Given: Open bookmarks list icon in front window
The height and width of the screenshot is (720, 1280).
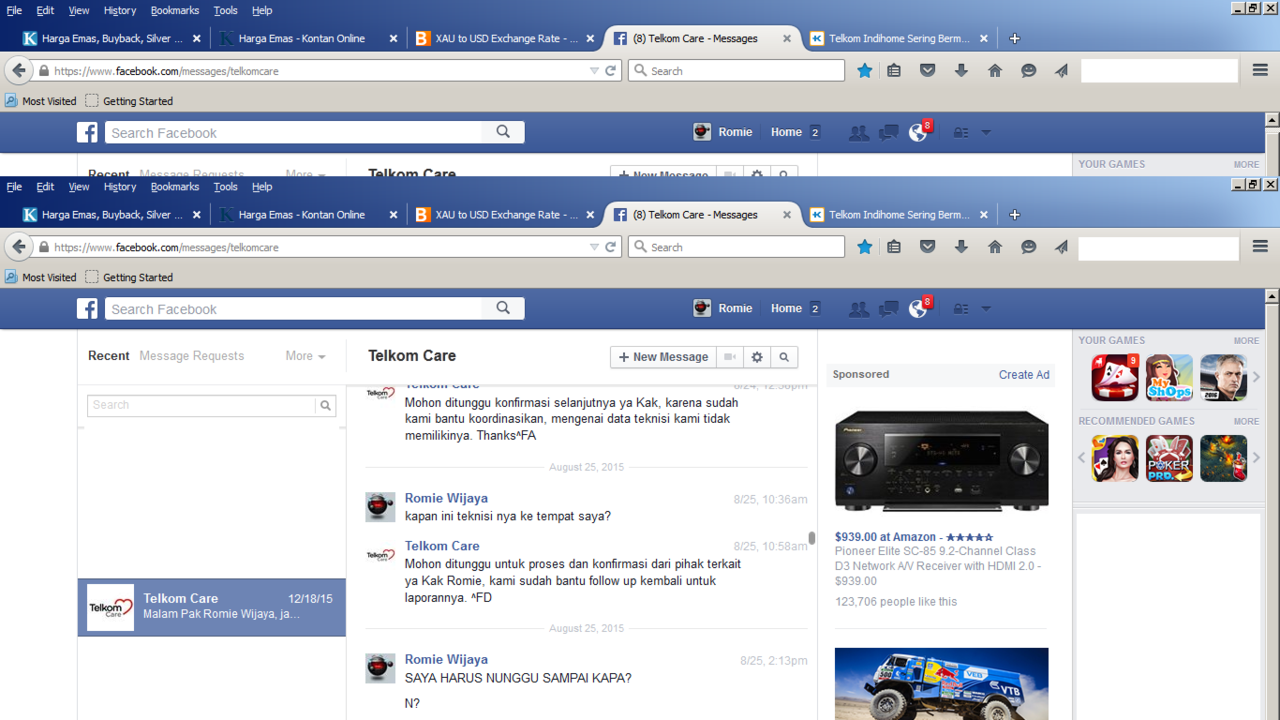Looking at the screenshot, I should click(x=894, y=247).
